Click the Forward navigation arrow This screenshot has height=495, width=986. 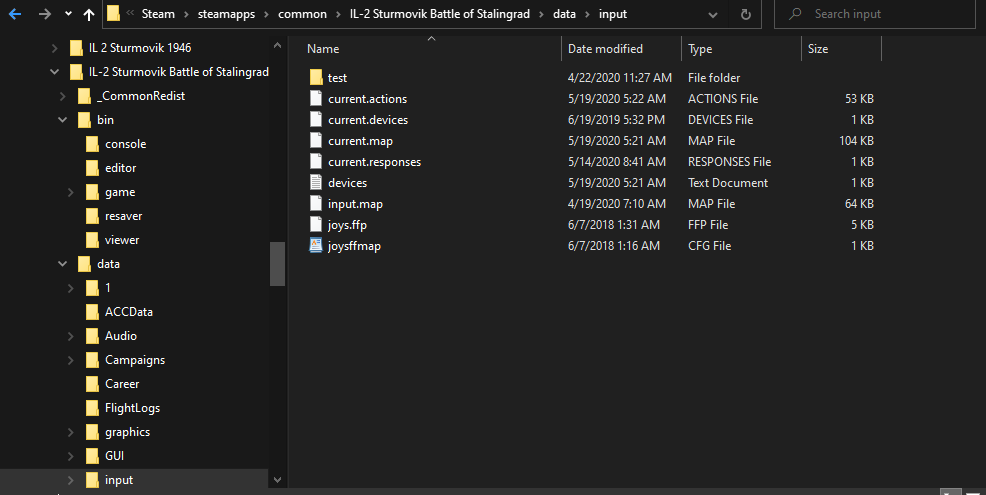[45, 14]
